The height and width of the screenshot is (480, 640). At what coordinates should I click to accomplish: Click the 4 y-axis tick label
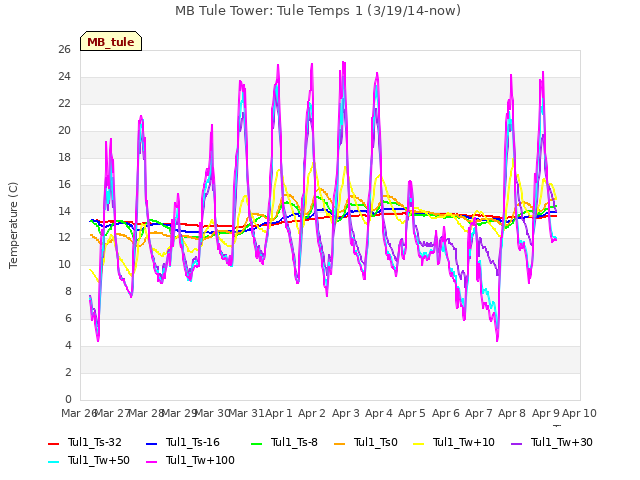[x=68, y=346]
